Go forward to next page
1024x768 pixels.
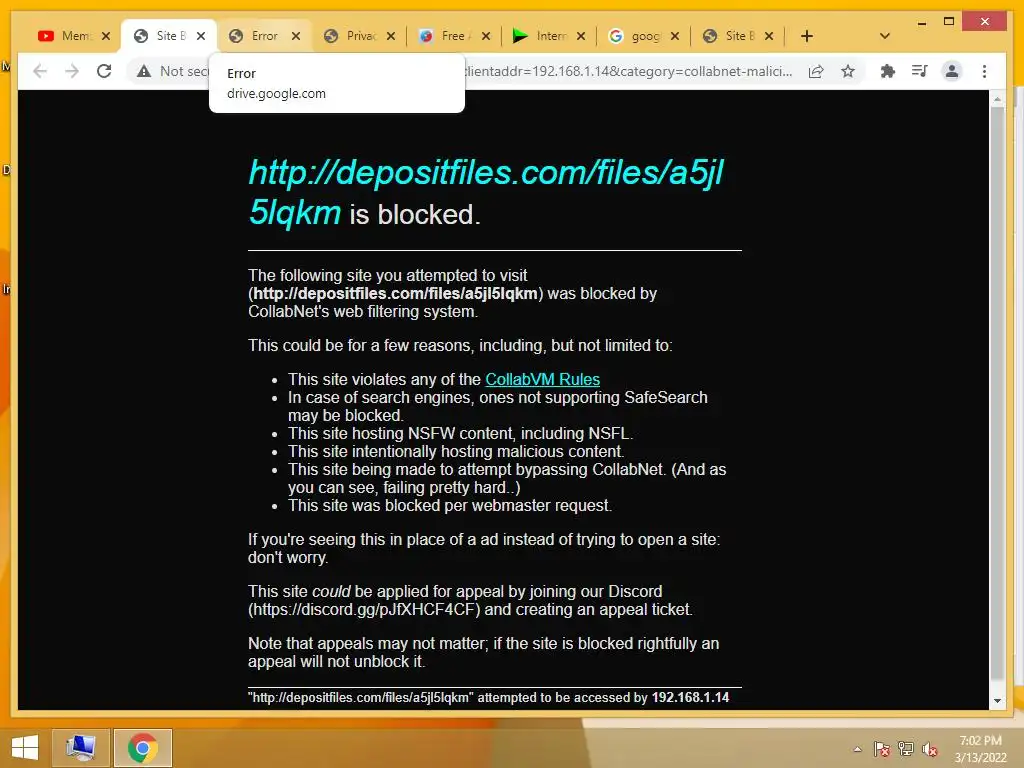[x=72, y=71]
